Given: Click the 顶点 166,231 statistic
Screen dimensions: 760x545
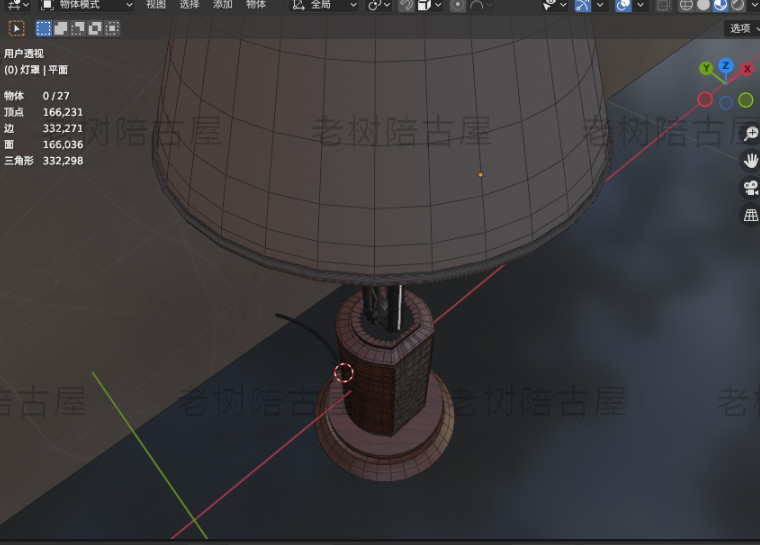Looking at the screenshot, I should coord(44,112).
